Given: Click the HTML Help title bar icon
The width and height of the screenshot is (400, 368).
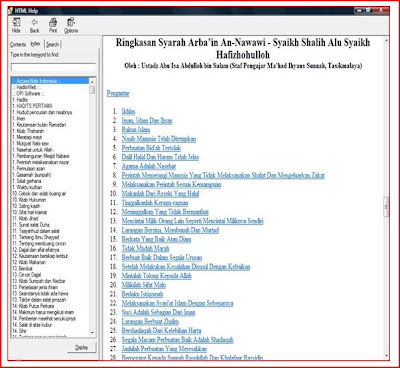Looking at the screenshot, I should (11, 11).
